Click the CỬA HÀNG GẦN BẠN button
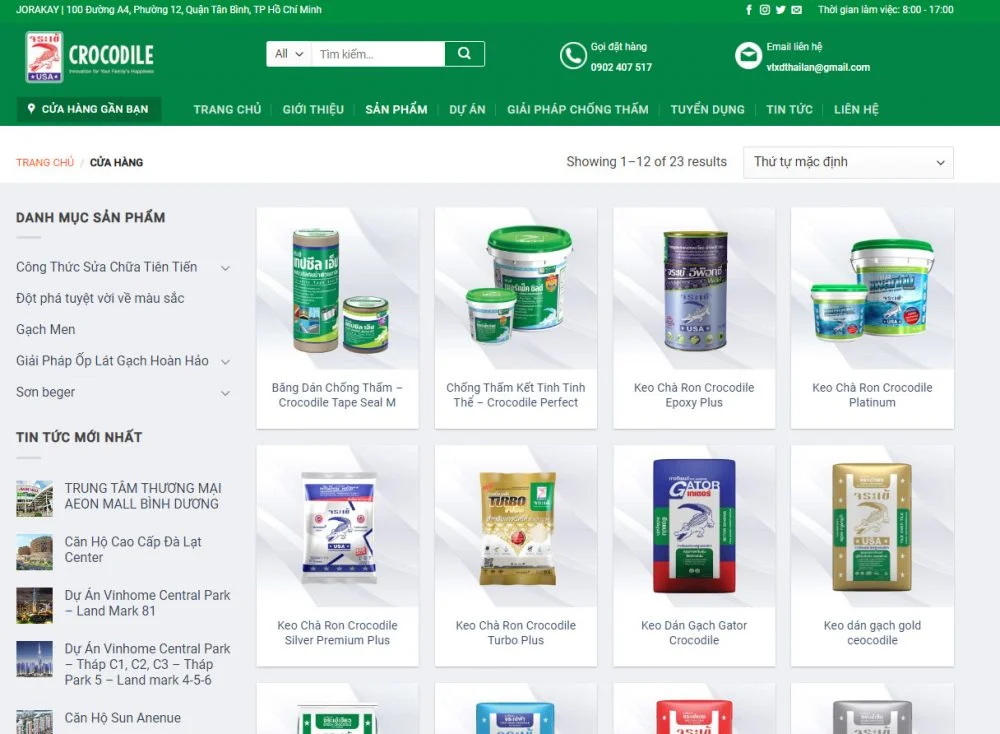Viewport: 1000px width, 734px height. (89, 109)
